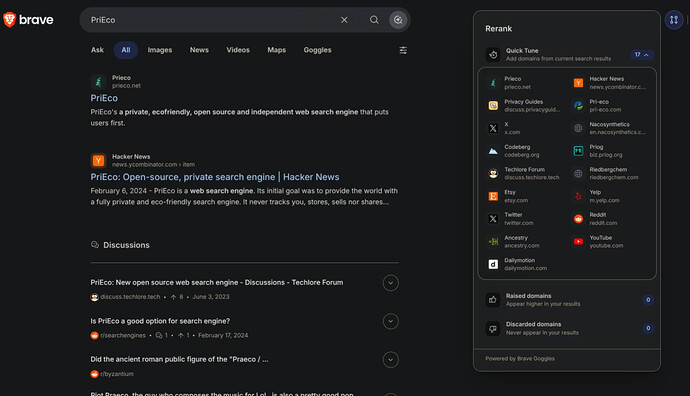This screenshot has height=396, width=690.
Task: Switch to the Goggles tab
Action: pos(317,50)
